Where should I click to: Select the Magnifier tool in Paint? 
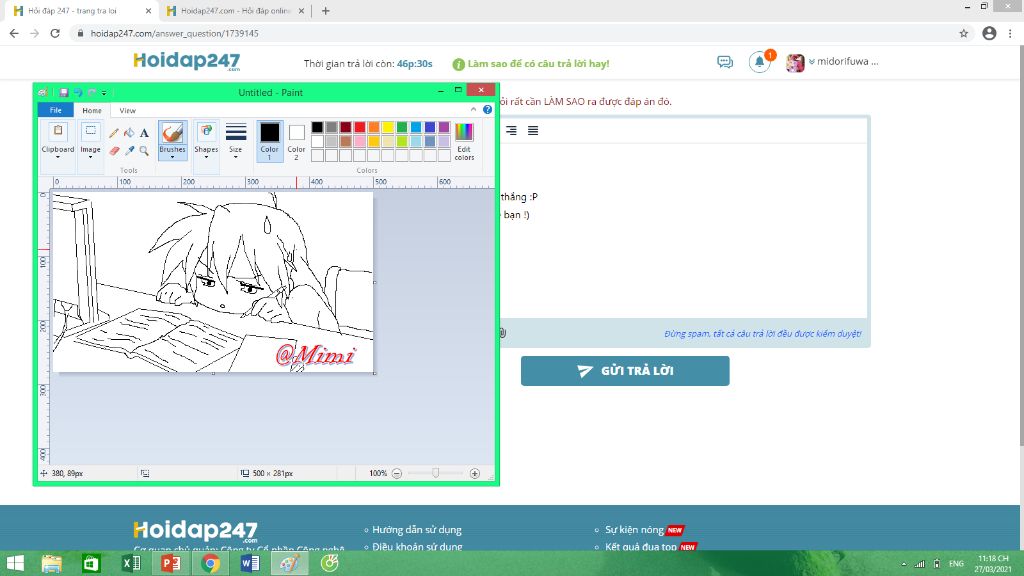pos(144,151)
